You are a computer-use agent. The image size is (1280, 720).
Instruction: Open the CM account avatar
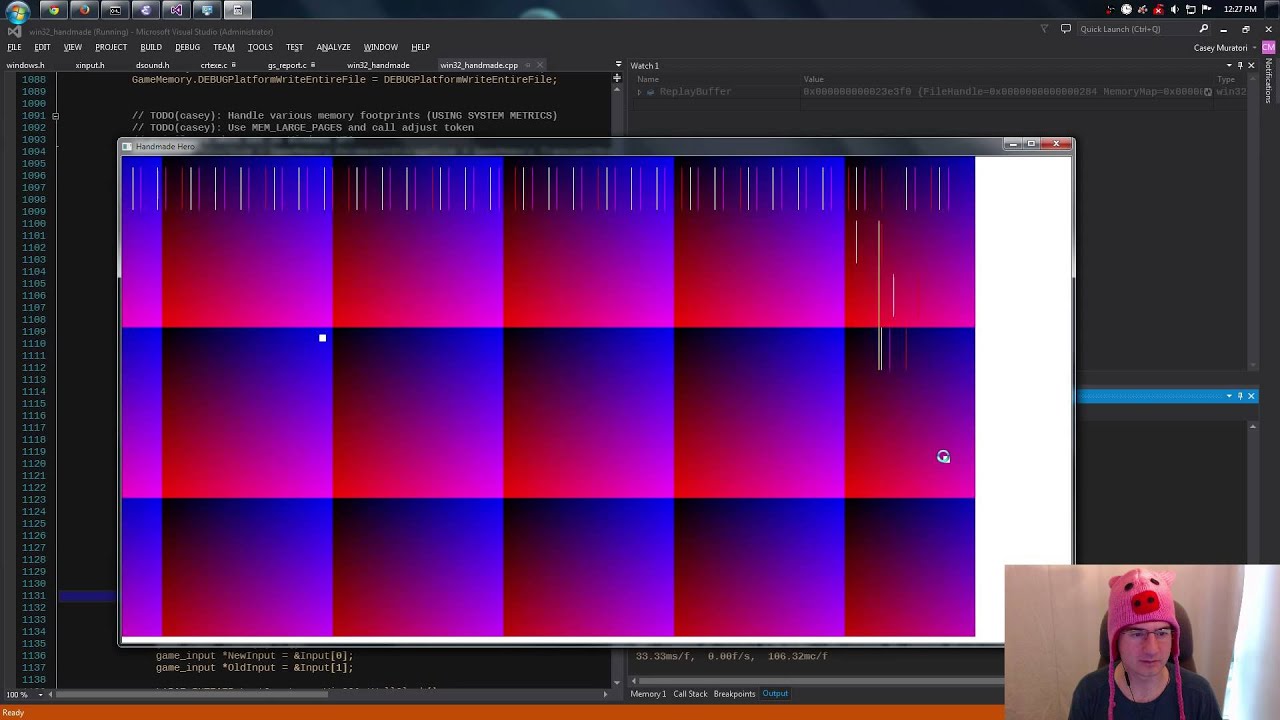click(x=1269, y=47)
